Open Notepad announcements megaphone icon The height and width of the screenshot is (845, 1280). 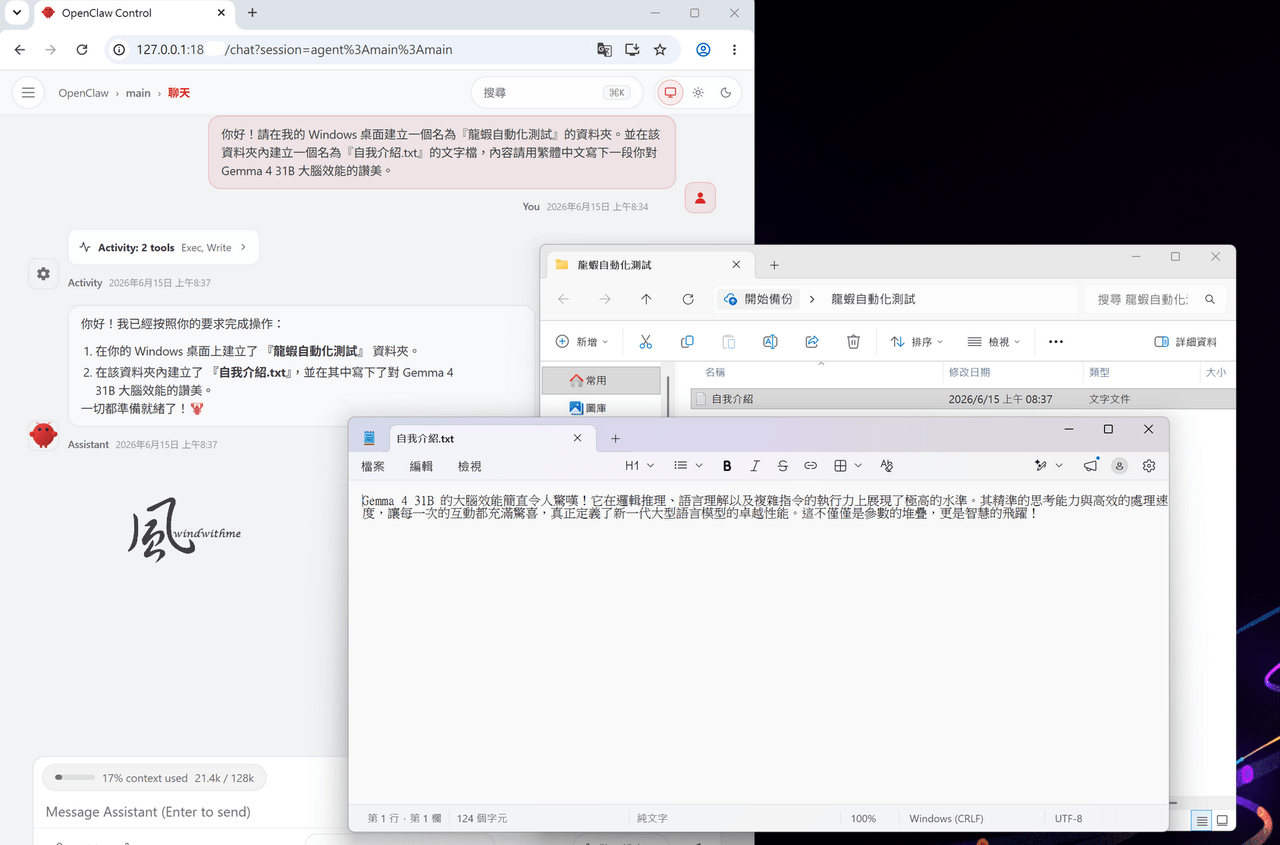(1090, 466)
